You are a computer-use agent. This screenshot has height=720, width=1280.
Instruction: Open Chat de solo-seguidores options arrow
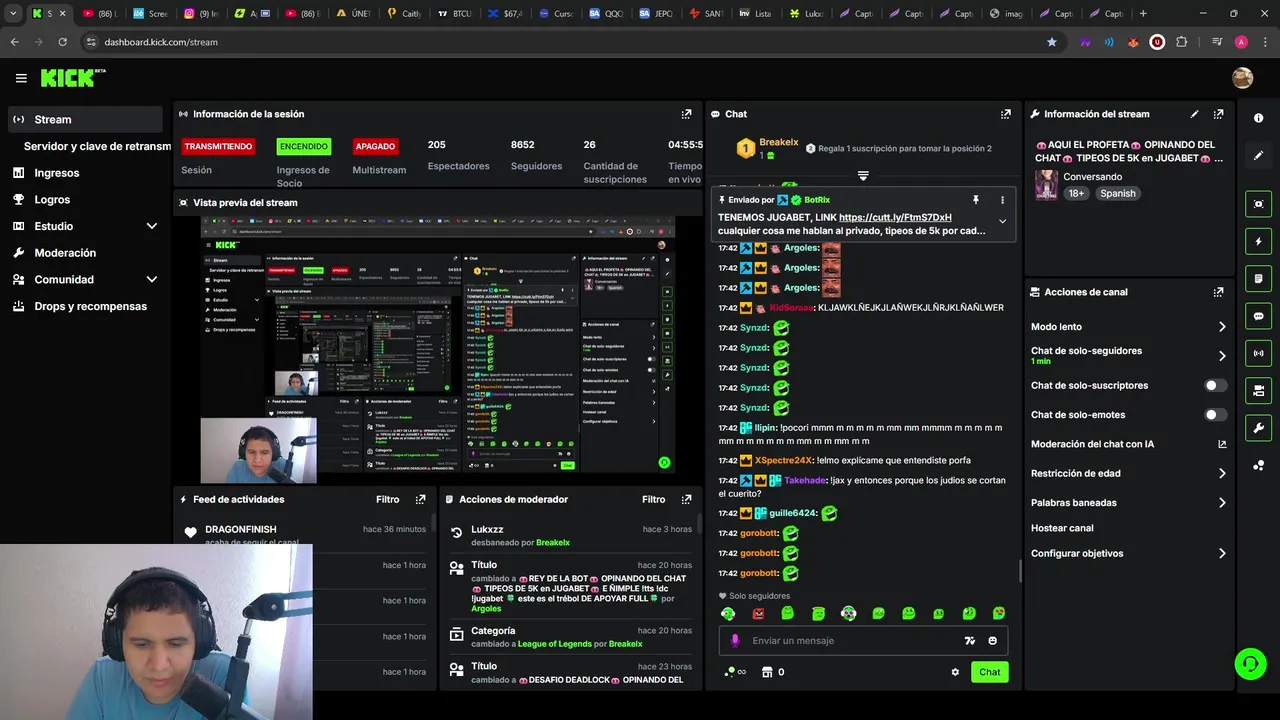[1222, 356]
